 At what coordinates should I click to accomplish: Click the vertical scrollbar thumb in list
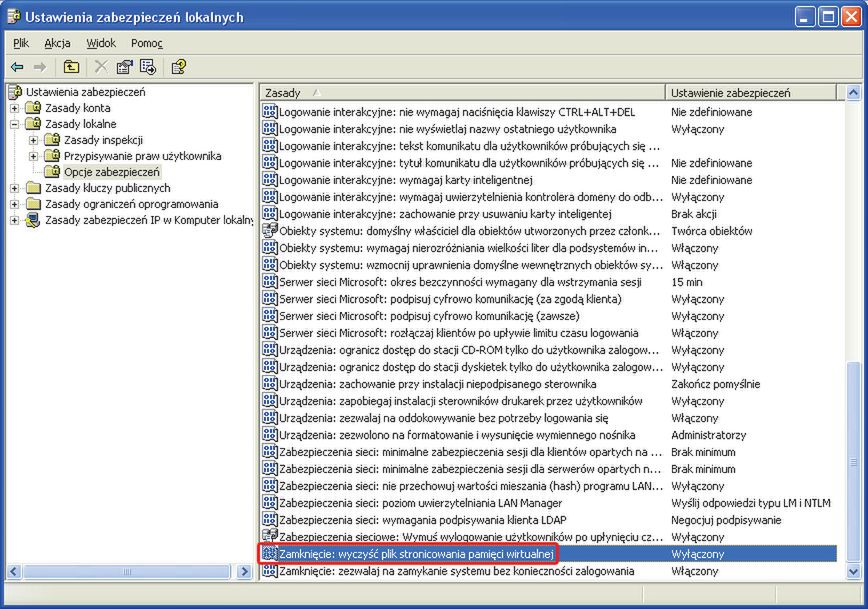[x=853, y=462]
